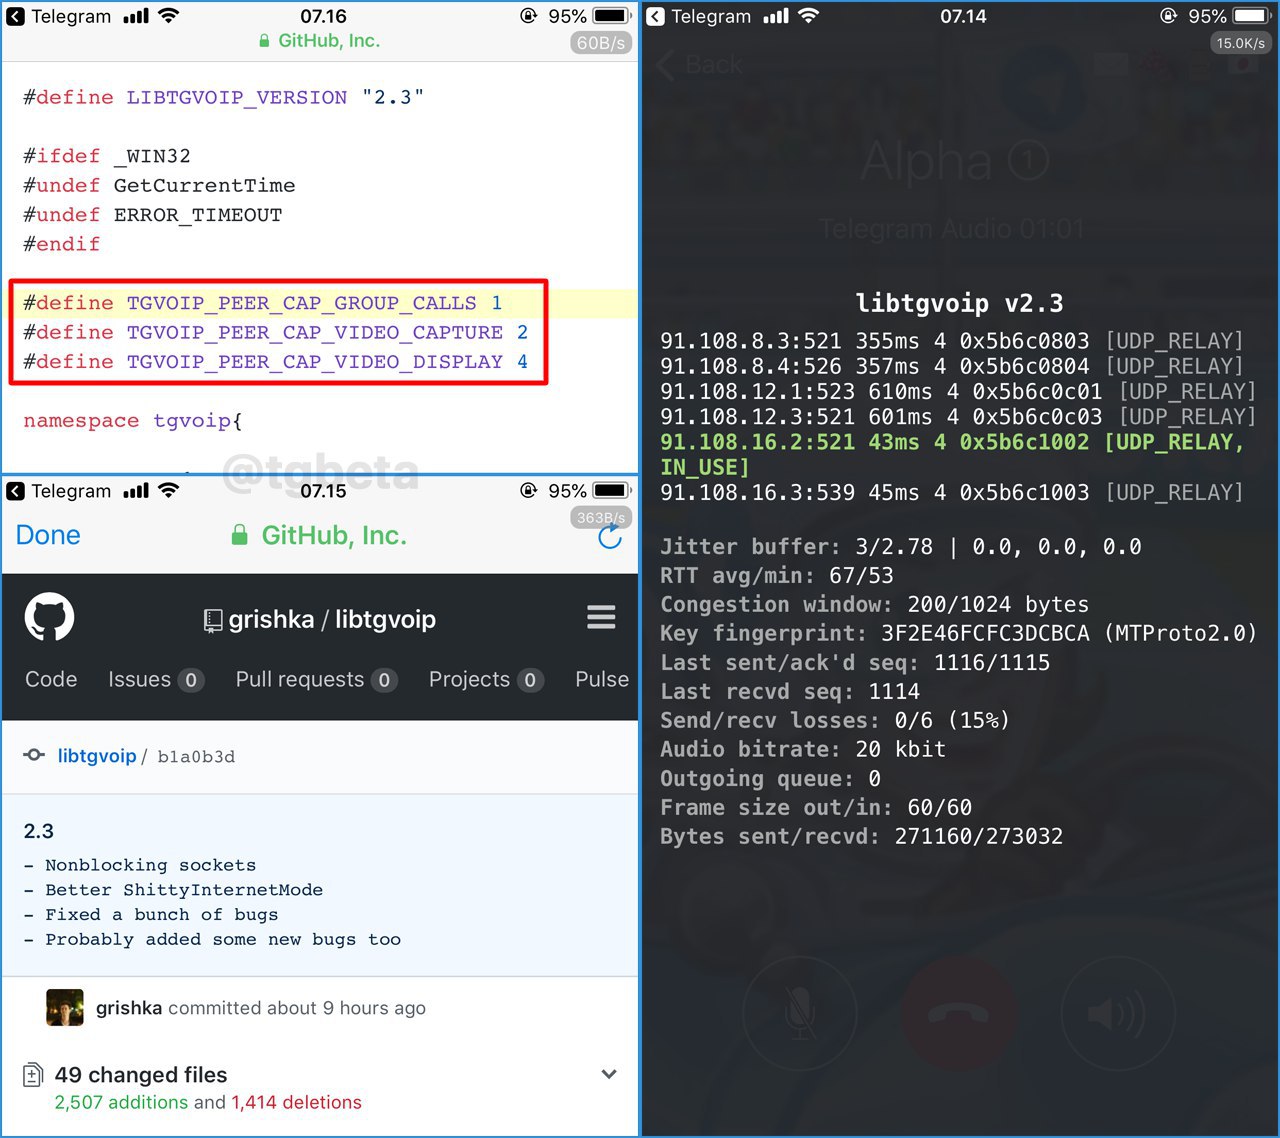Return to Telegram from the 07.16 screen
Screen dimensions: 1280x1138
[x=59, y=16]
